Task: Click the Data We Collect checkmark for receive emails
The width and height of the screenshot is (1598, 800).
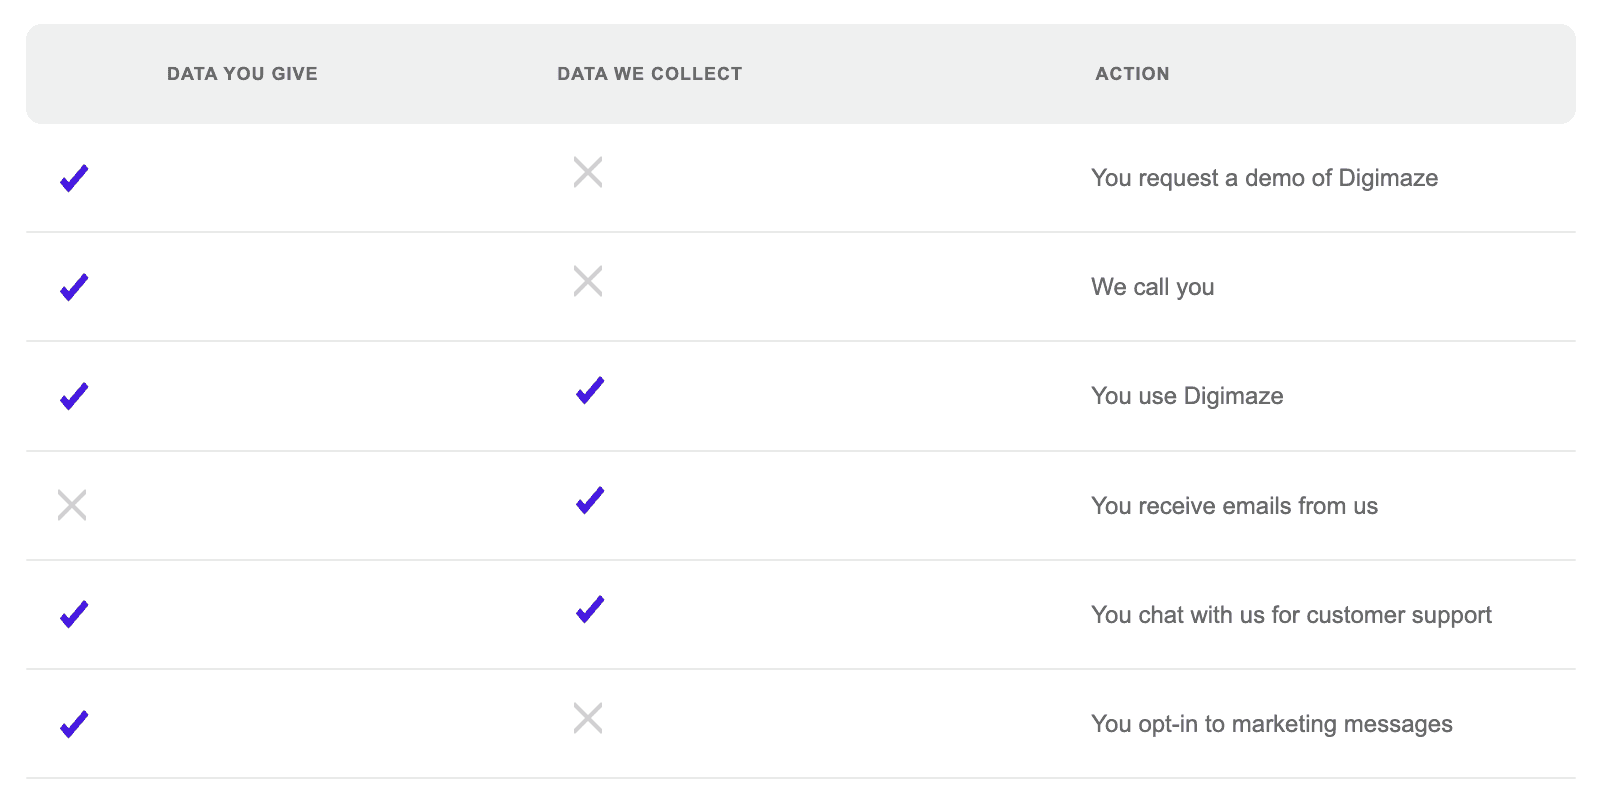Action: (x=590, y=500)
